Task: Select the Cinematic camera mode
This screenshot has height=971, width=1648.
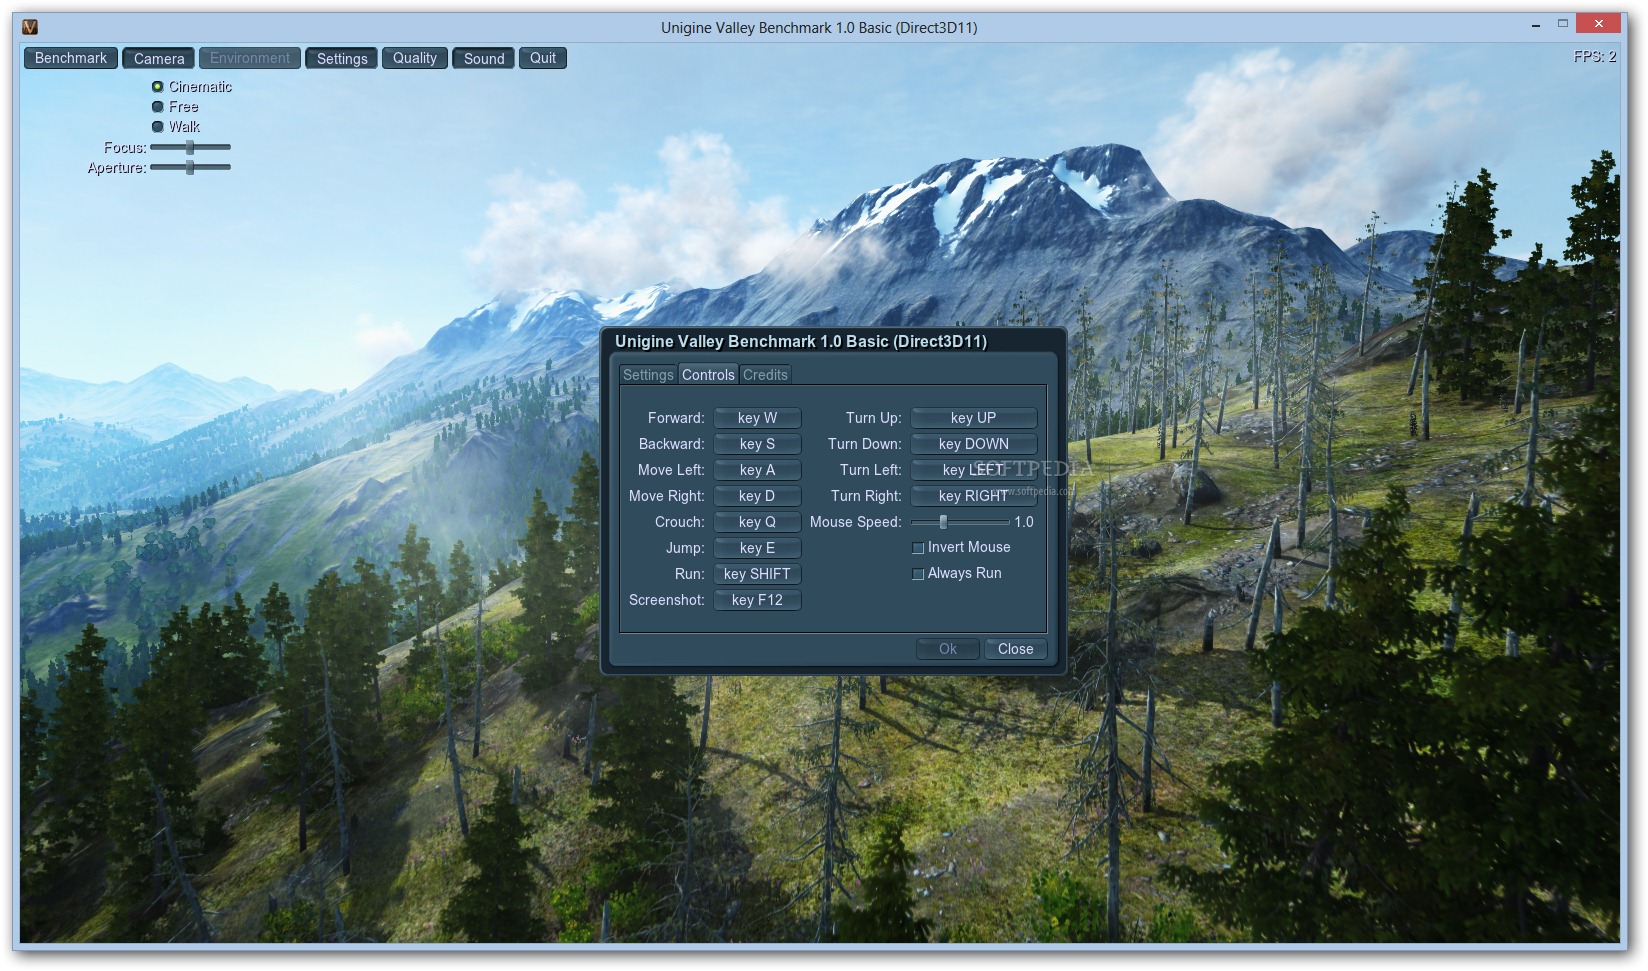Action: pos(158,87)
